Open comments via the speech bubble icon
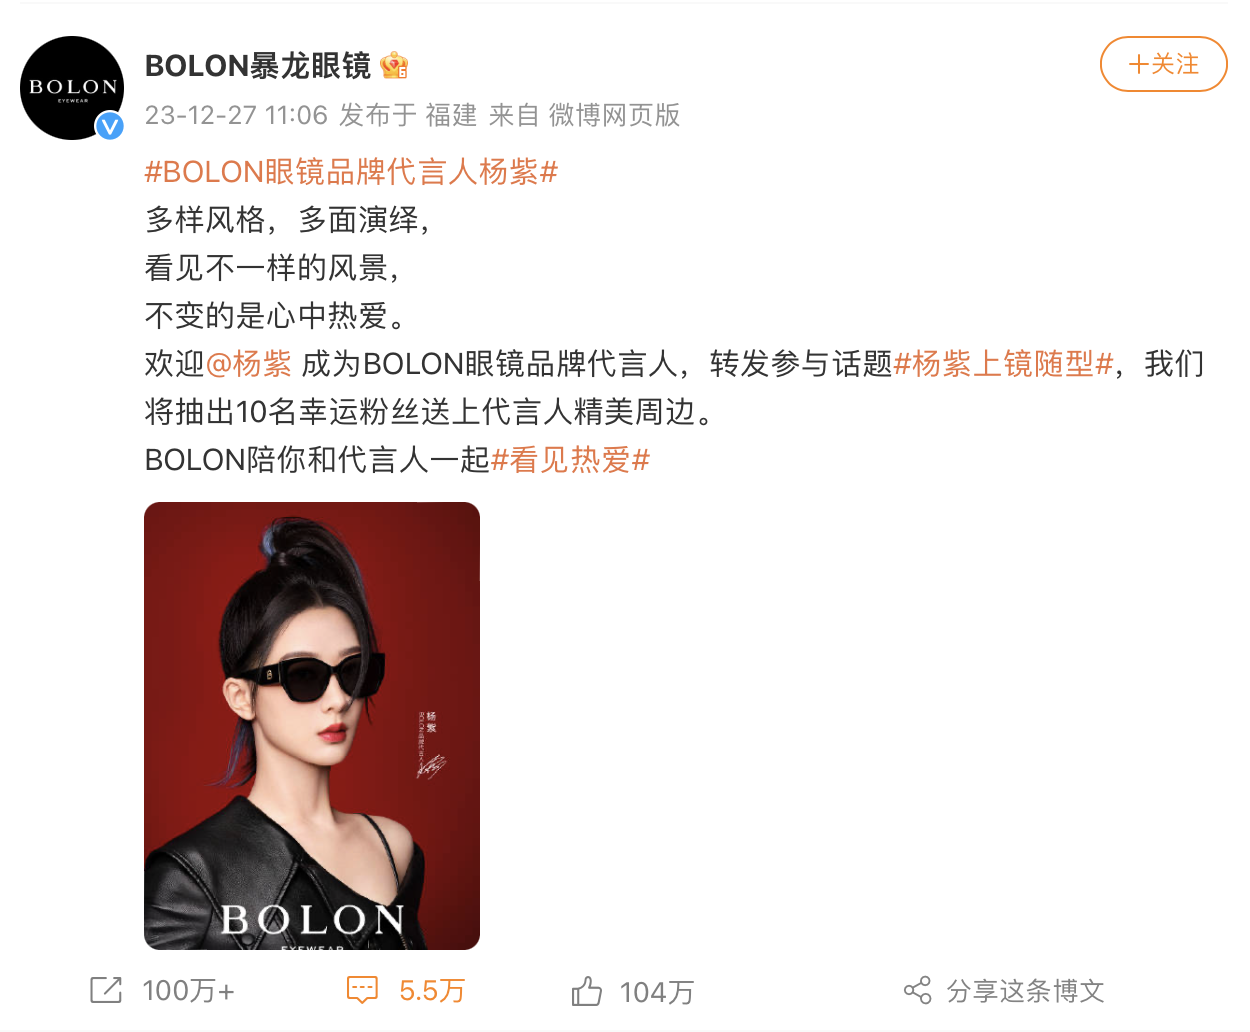This screenshot has height=1032, width=1250. coord(362,990)
